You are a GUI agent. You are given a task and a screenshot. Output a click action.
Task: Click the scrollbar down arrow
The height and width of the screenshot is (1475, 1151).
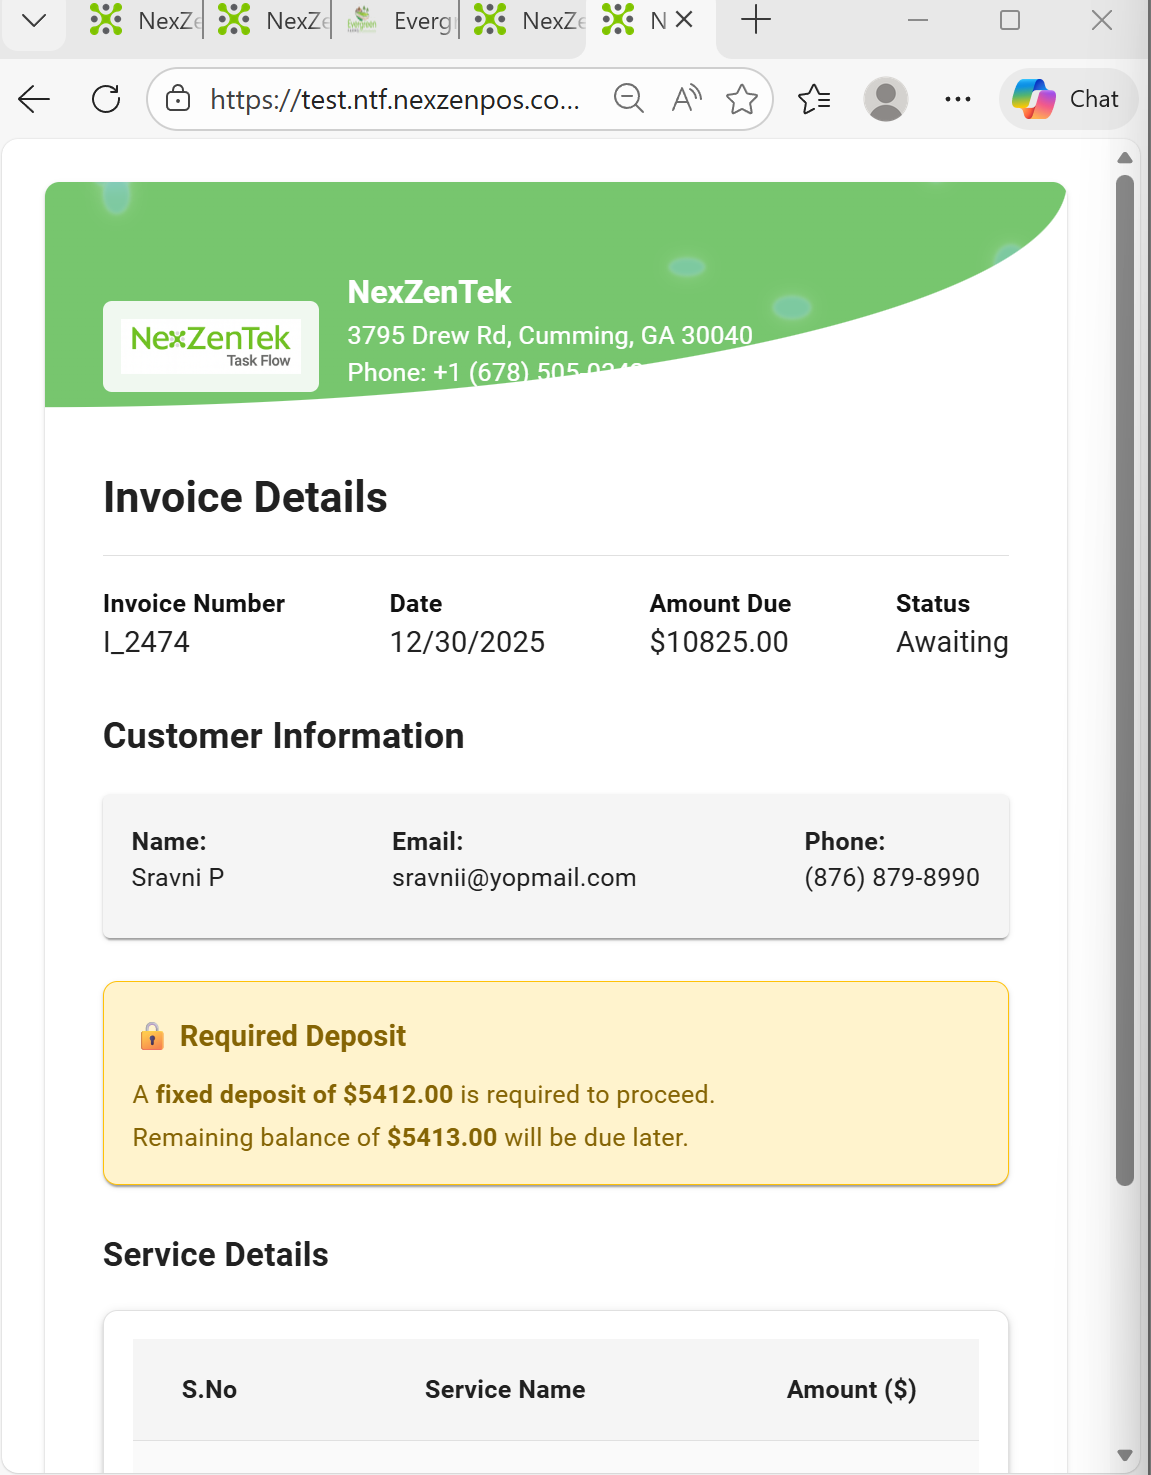[1125, 1455]
